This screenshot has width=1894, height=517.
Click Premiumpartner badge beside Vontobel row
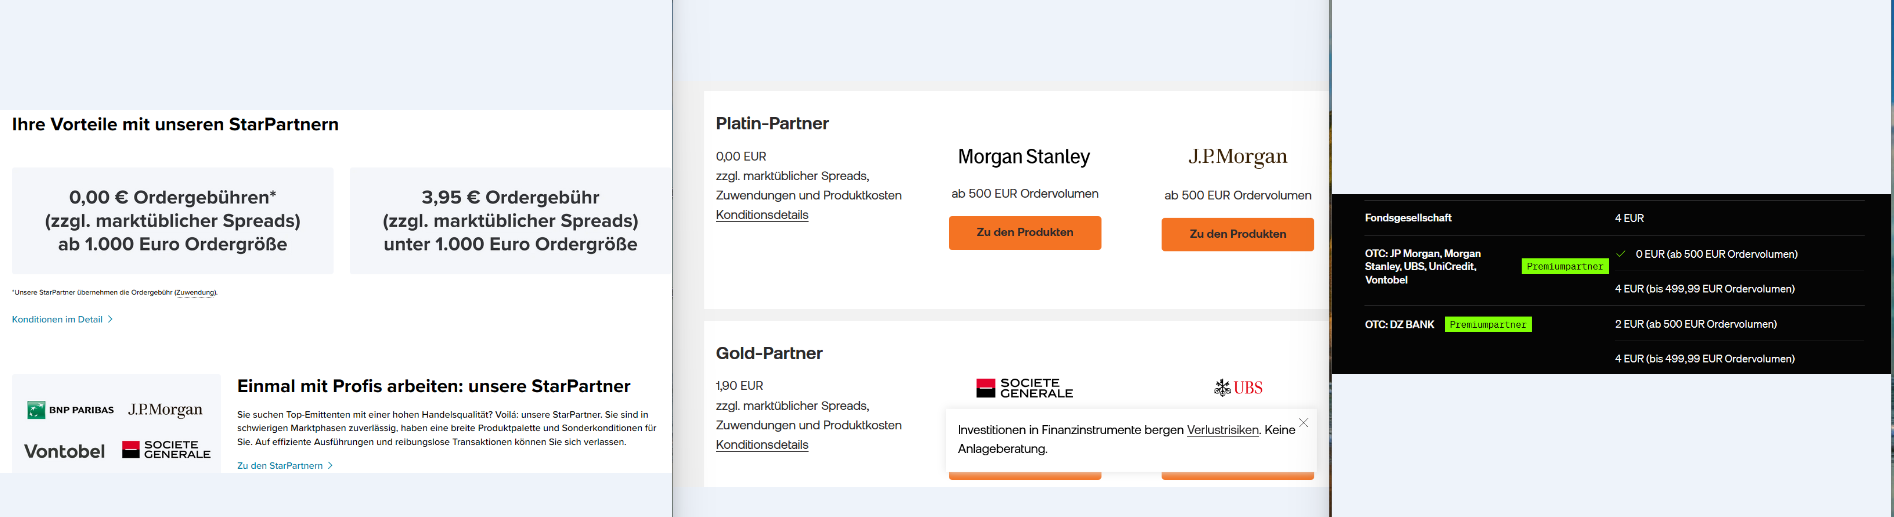tap(1565, 267)
